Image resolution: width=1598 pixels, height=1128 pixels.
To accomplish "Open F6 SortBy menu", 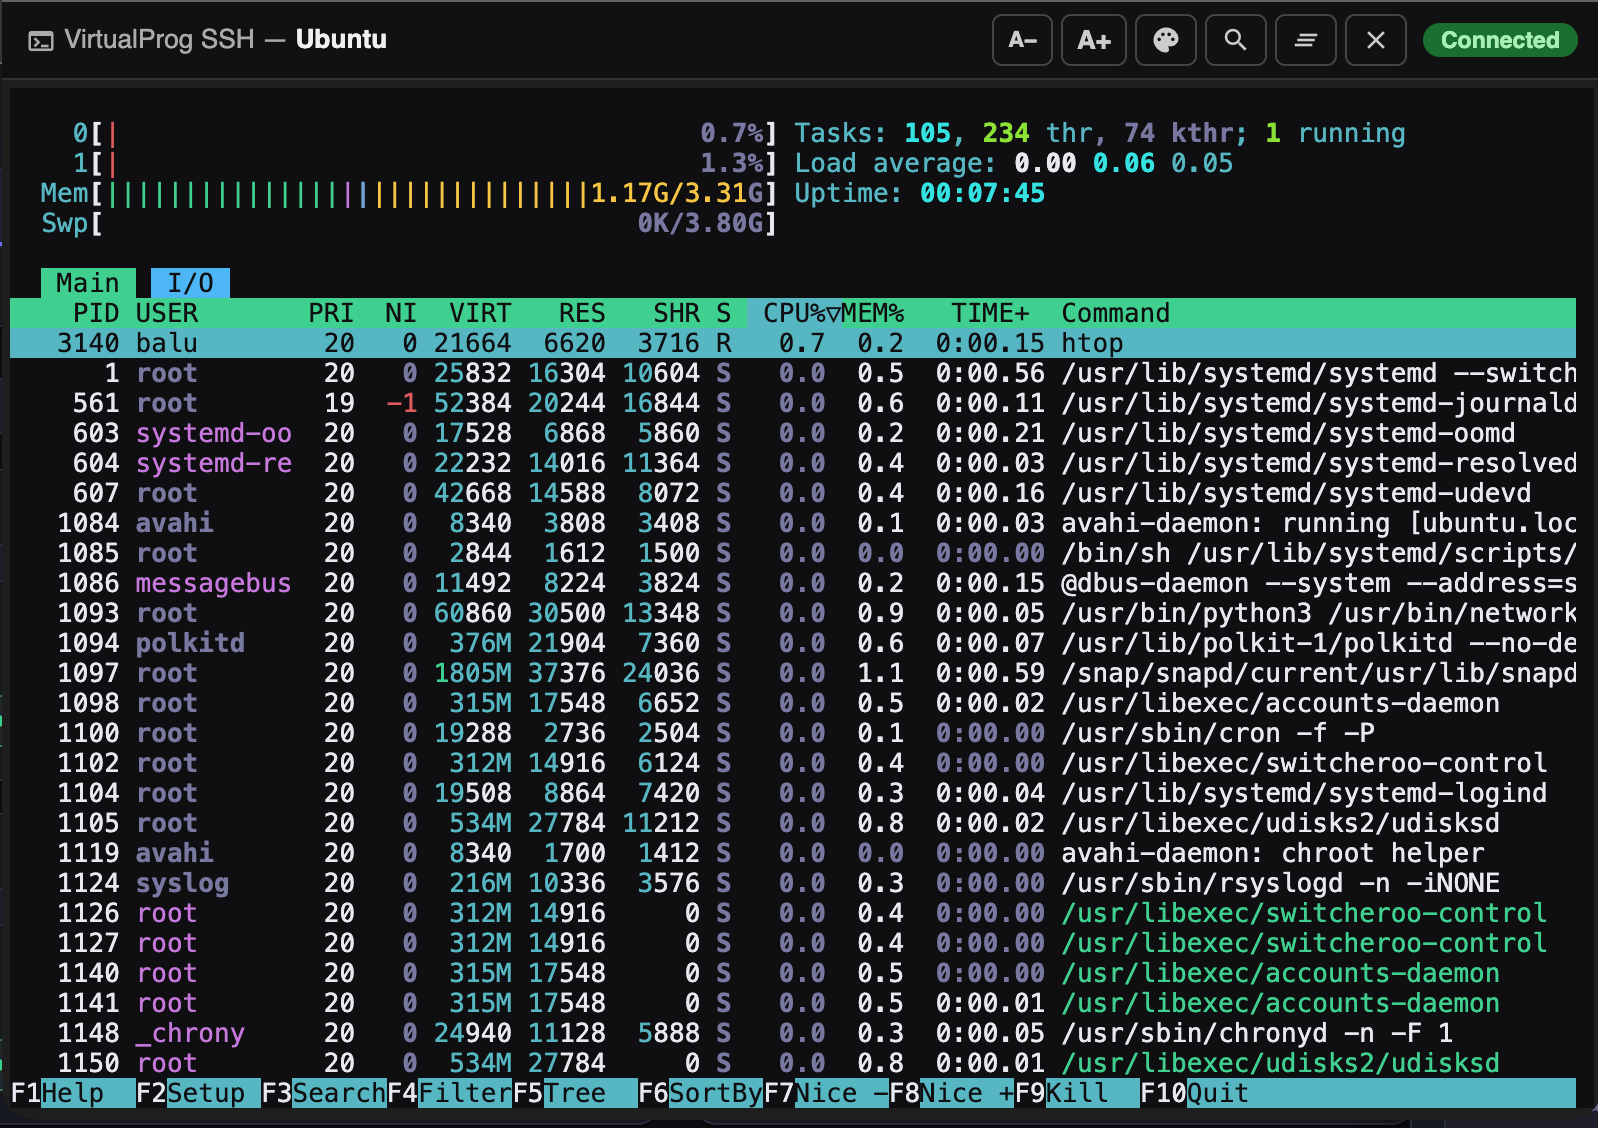I will (x=701, y=1093).
